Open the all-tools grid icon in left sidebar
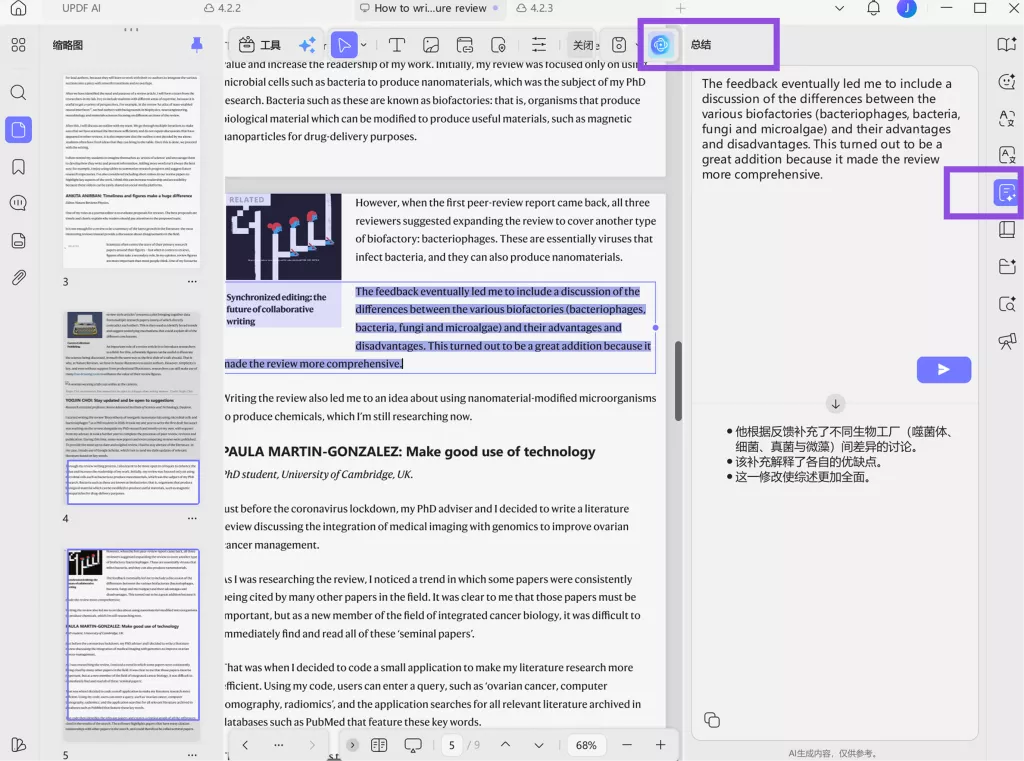The width and height of the screenshot is (1024, 761). (18, 45)
